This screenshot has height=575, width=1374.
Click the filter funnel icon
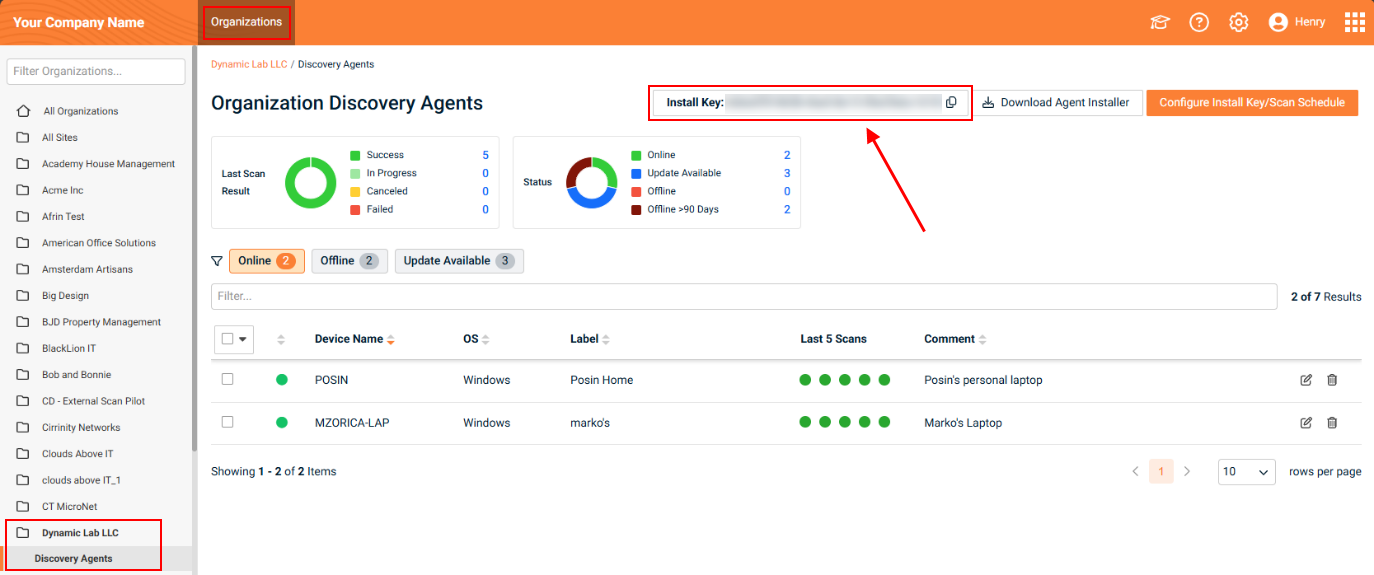click(x=217, y=261)
